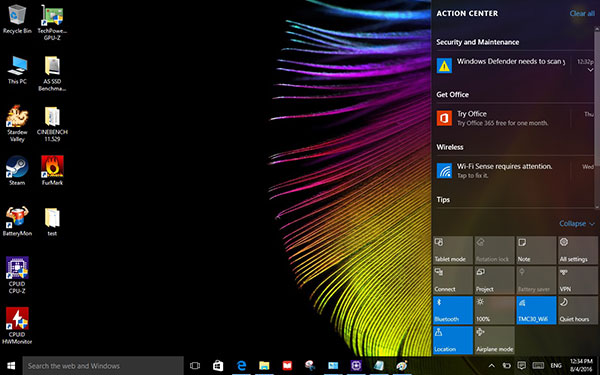600x375 pixels.
Task: Clear all notifications in Action Center
Action: click(x=582, y=13)
